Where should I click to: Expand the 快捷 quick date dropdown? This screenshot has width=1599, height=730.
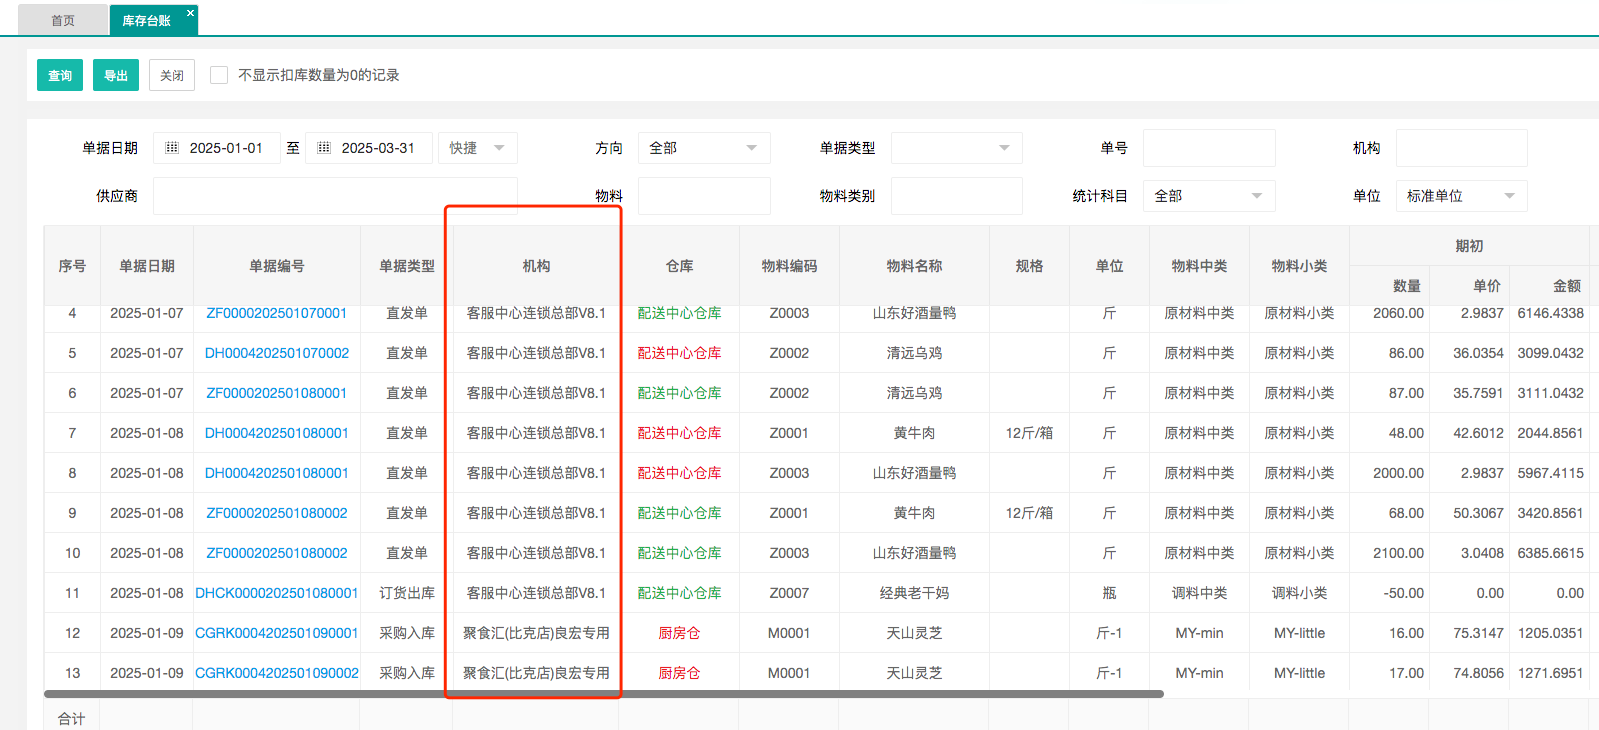(x=477, y=148)
